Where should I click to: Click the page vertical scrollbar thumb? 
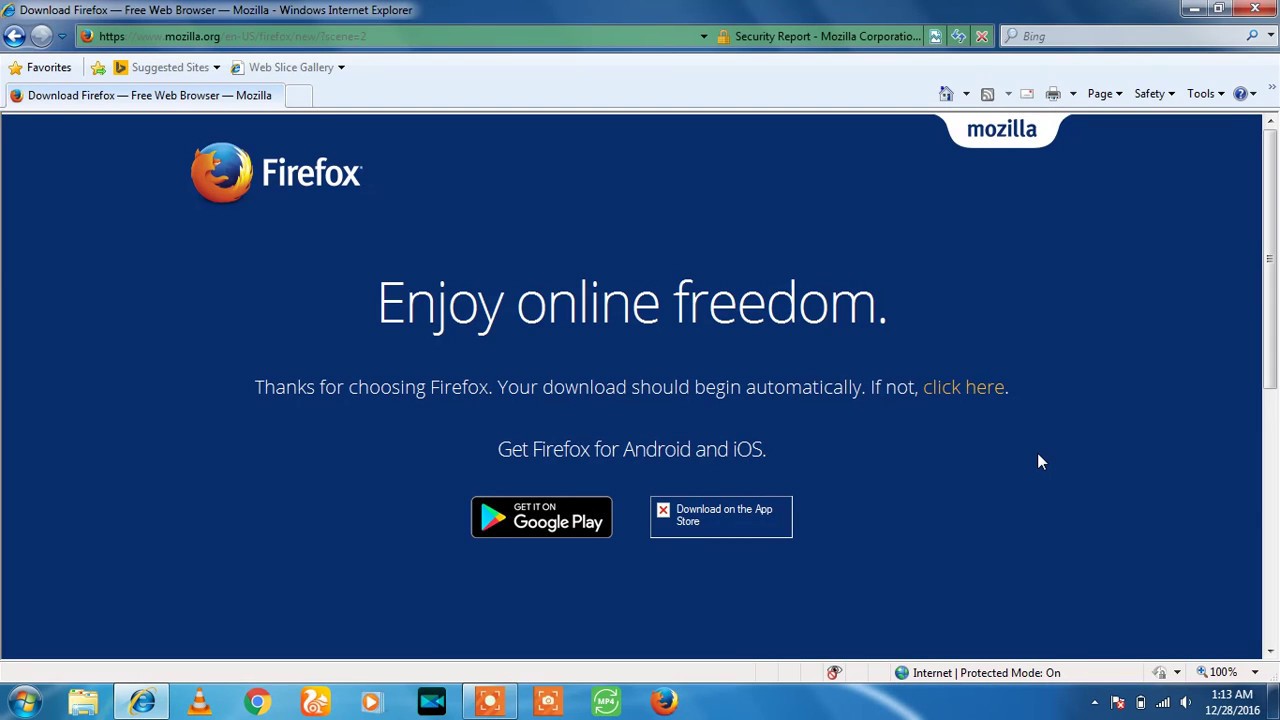coord(1270,260)
